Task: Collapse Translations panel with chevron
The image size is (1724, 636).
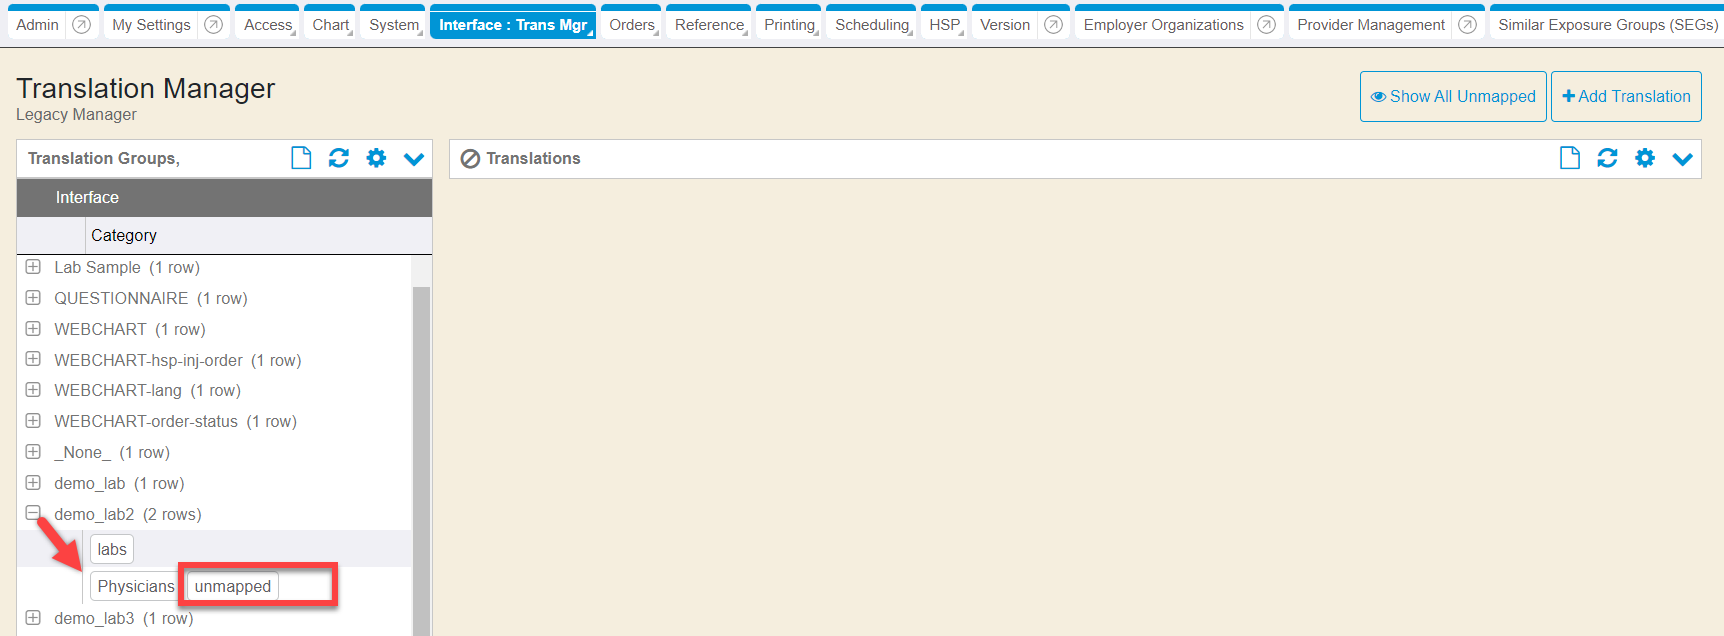Action: 1683,159
